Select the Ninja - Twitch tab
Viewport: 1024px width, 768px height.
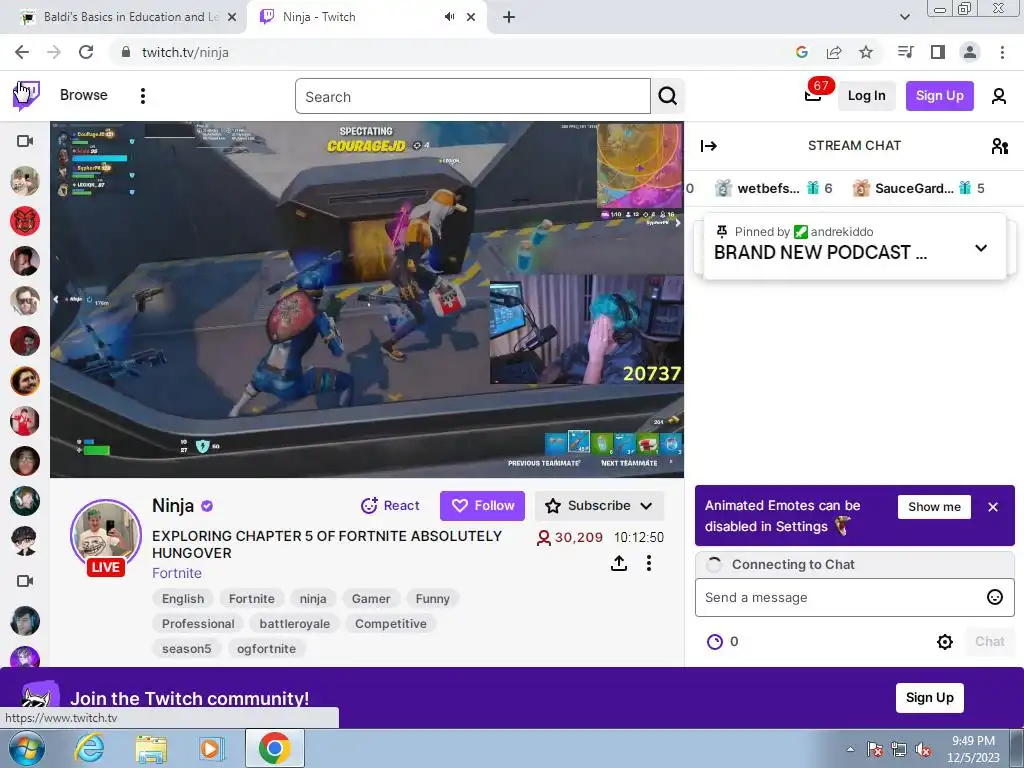pyautogui.click(x=366, y=17)
